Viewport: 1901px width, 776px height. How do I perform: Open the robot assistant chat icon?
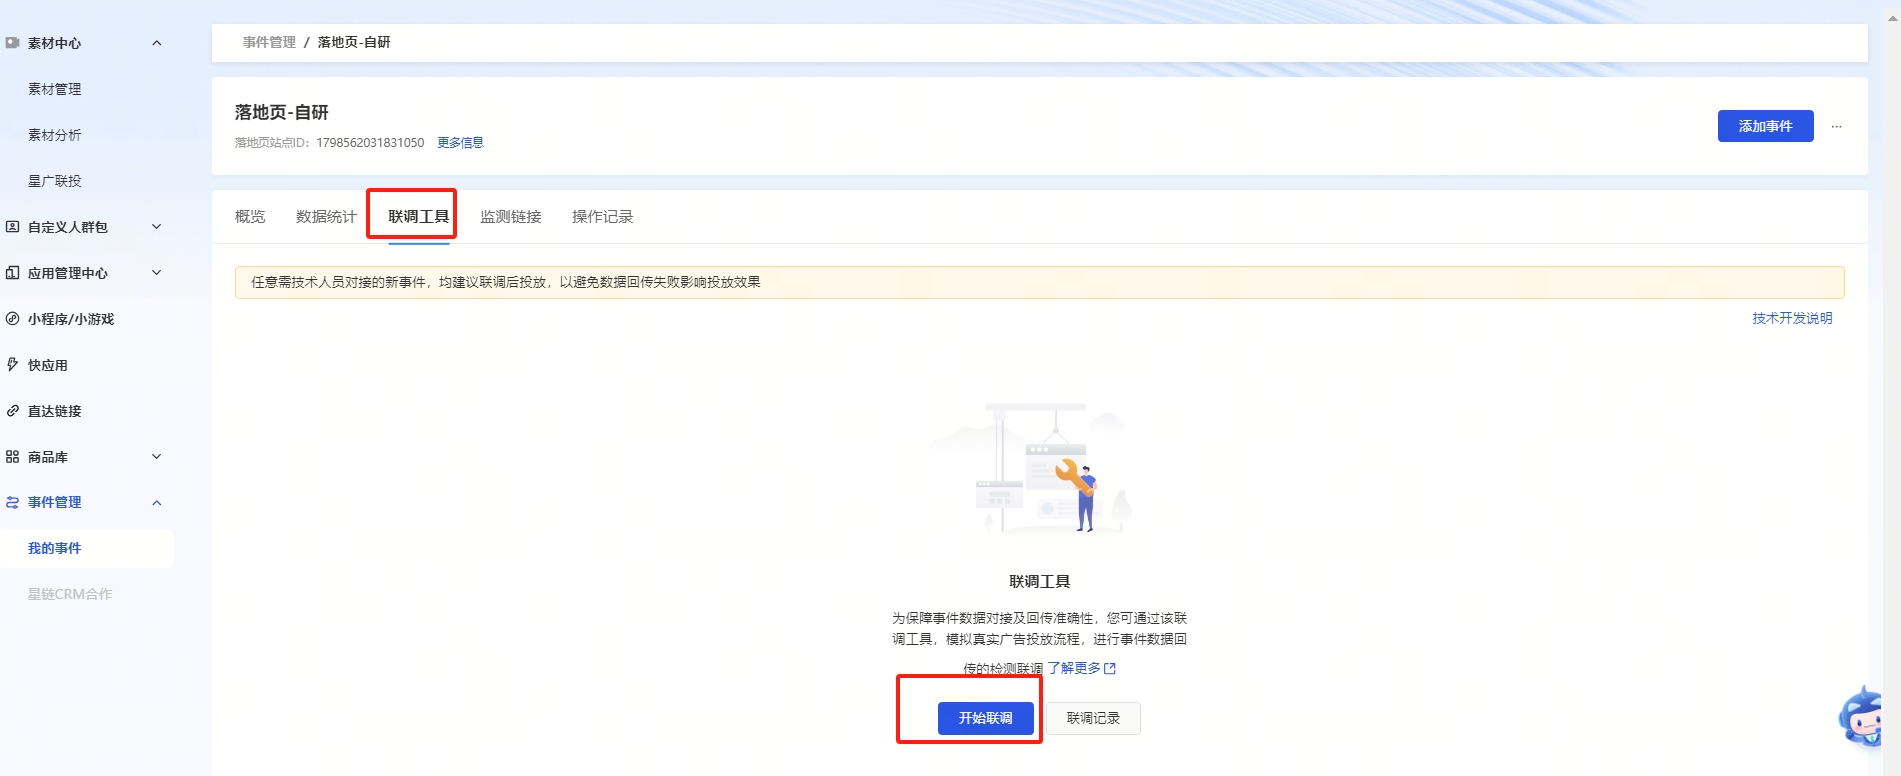pos(1863,717)
